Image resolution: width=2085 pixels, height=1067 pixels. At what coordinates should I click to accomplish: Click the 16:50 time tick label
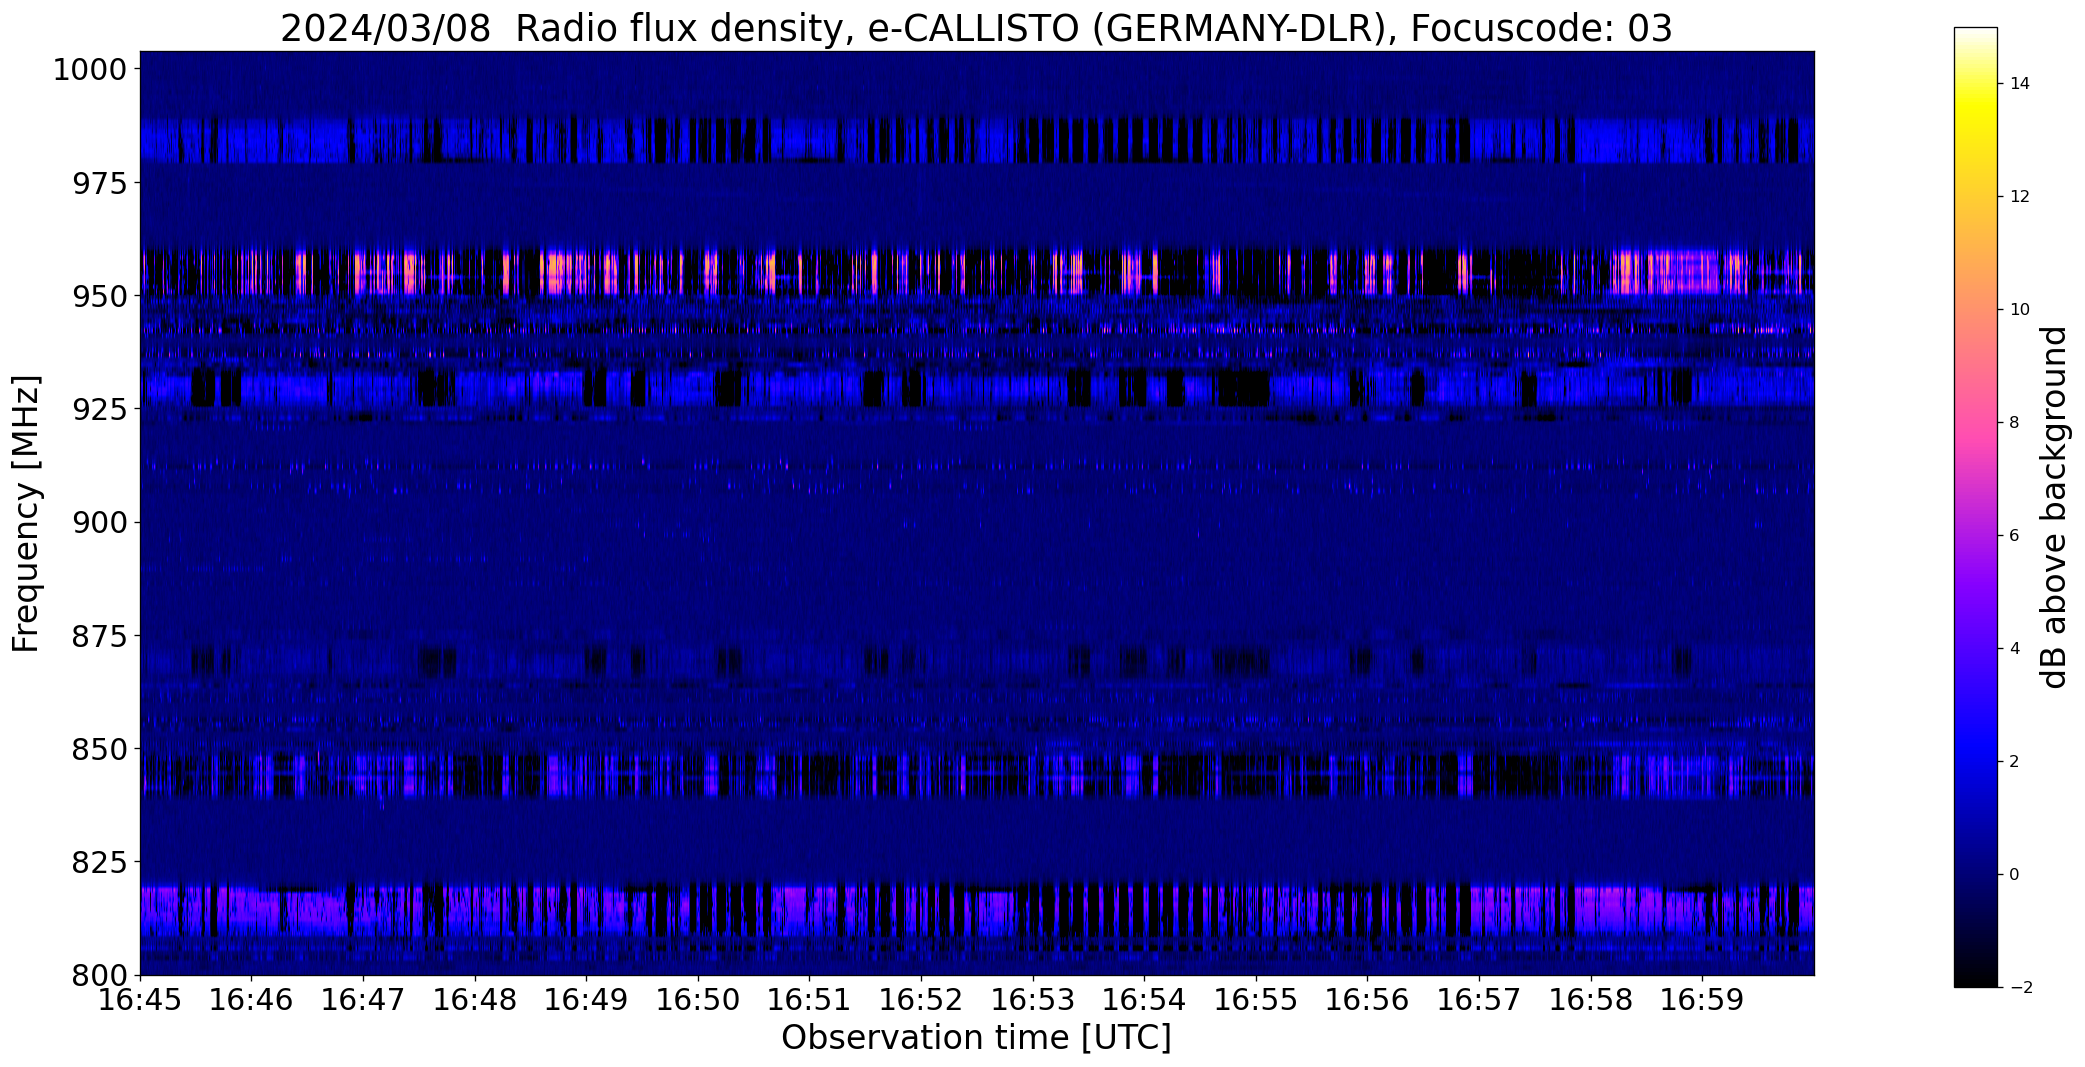(x=698, y=1000)
